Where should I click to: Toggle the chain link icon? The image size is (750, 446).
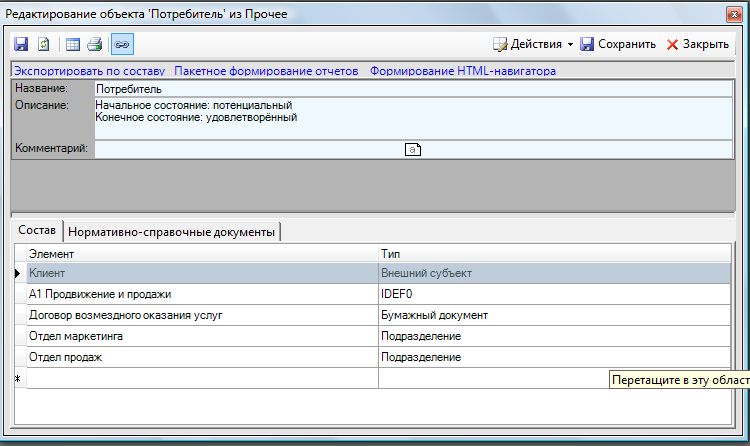pyautogui.click(x=122, y=44)
